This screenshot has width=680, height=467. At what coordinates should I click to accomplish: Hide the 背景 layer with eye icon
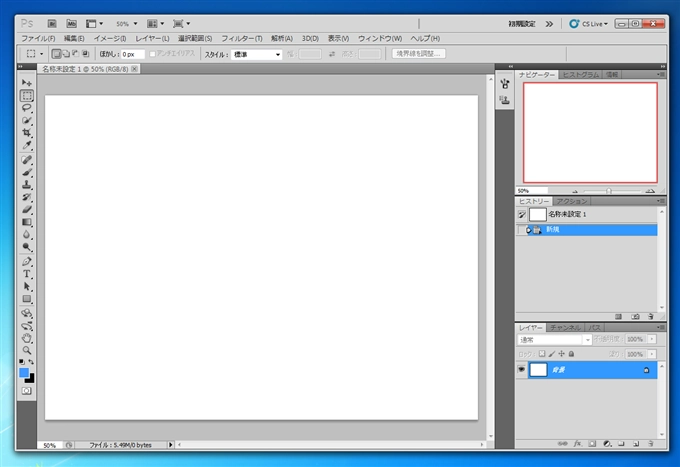tap(521, 369)
